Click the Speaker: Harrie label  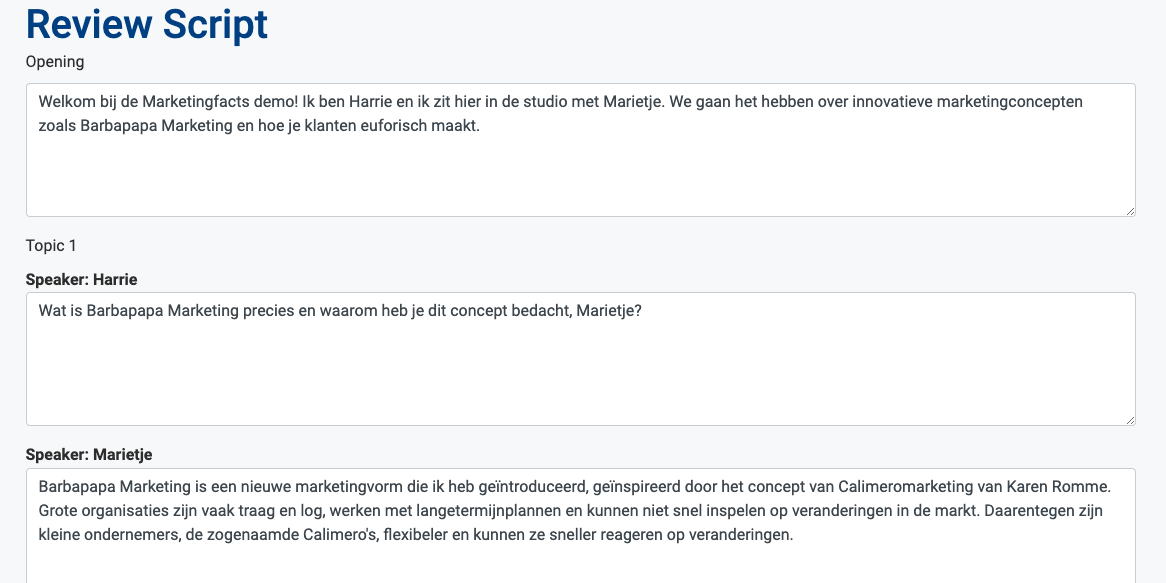pyautogui.click(x=82, y=279)
